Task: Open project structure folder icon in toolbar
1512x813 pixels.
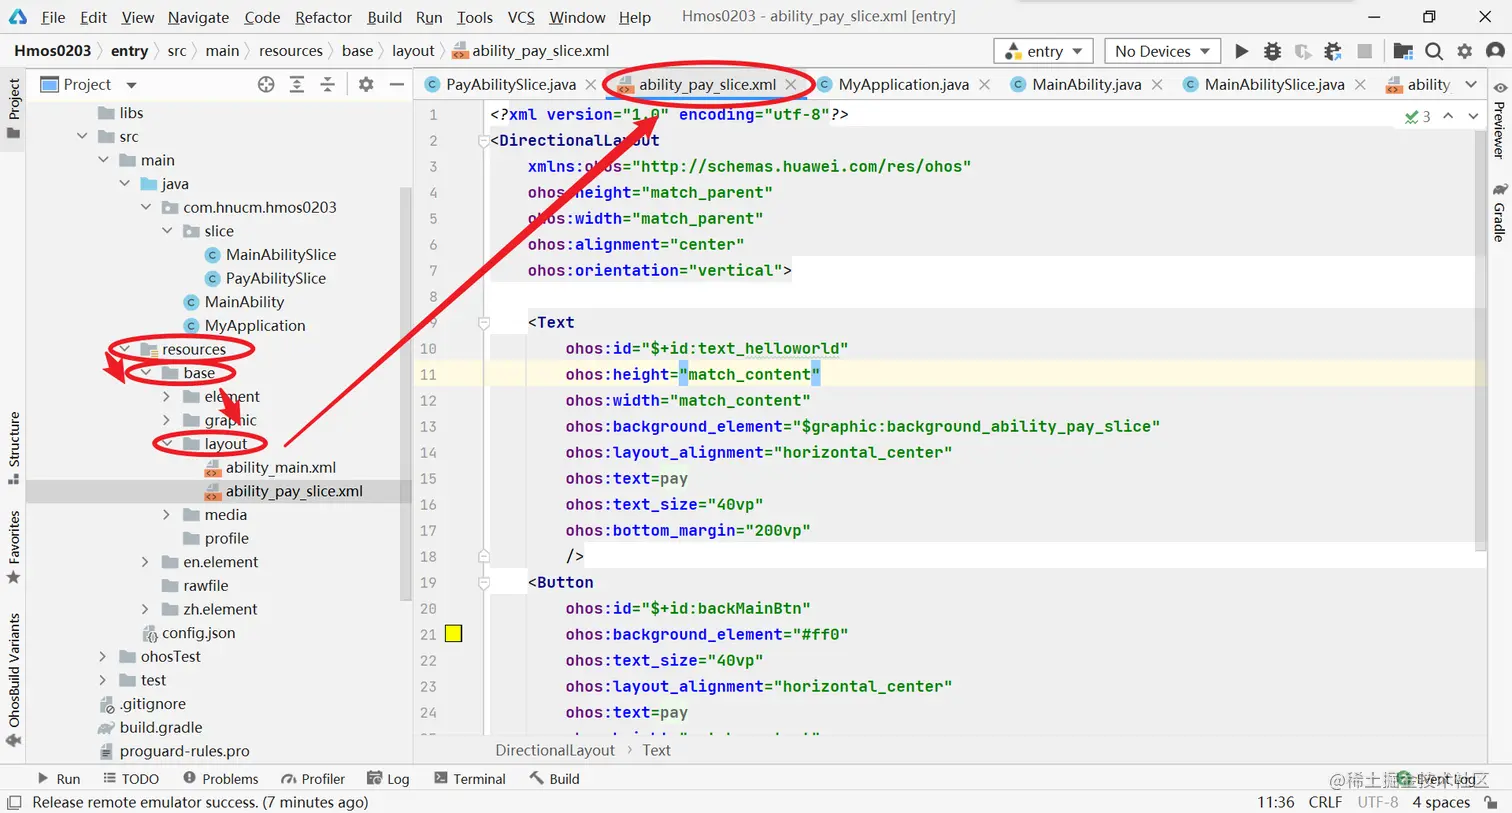Action: (x=1403, y=51)
